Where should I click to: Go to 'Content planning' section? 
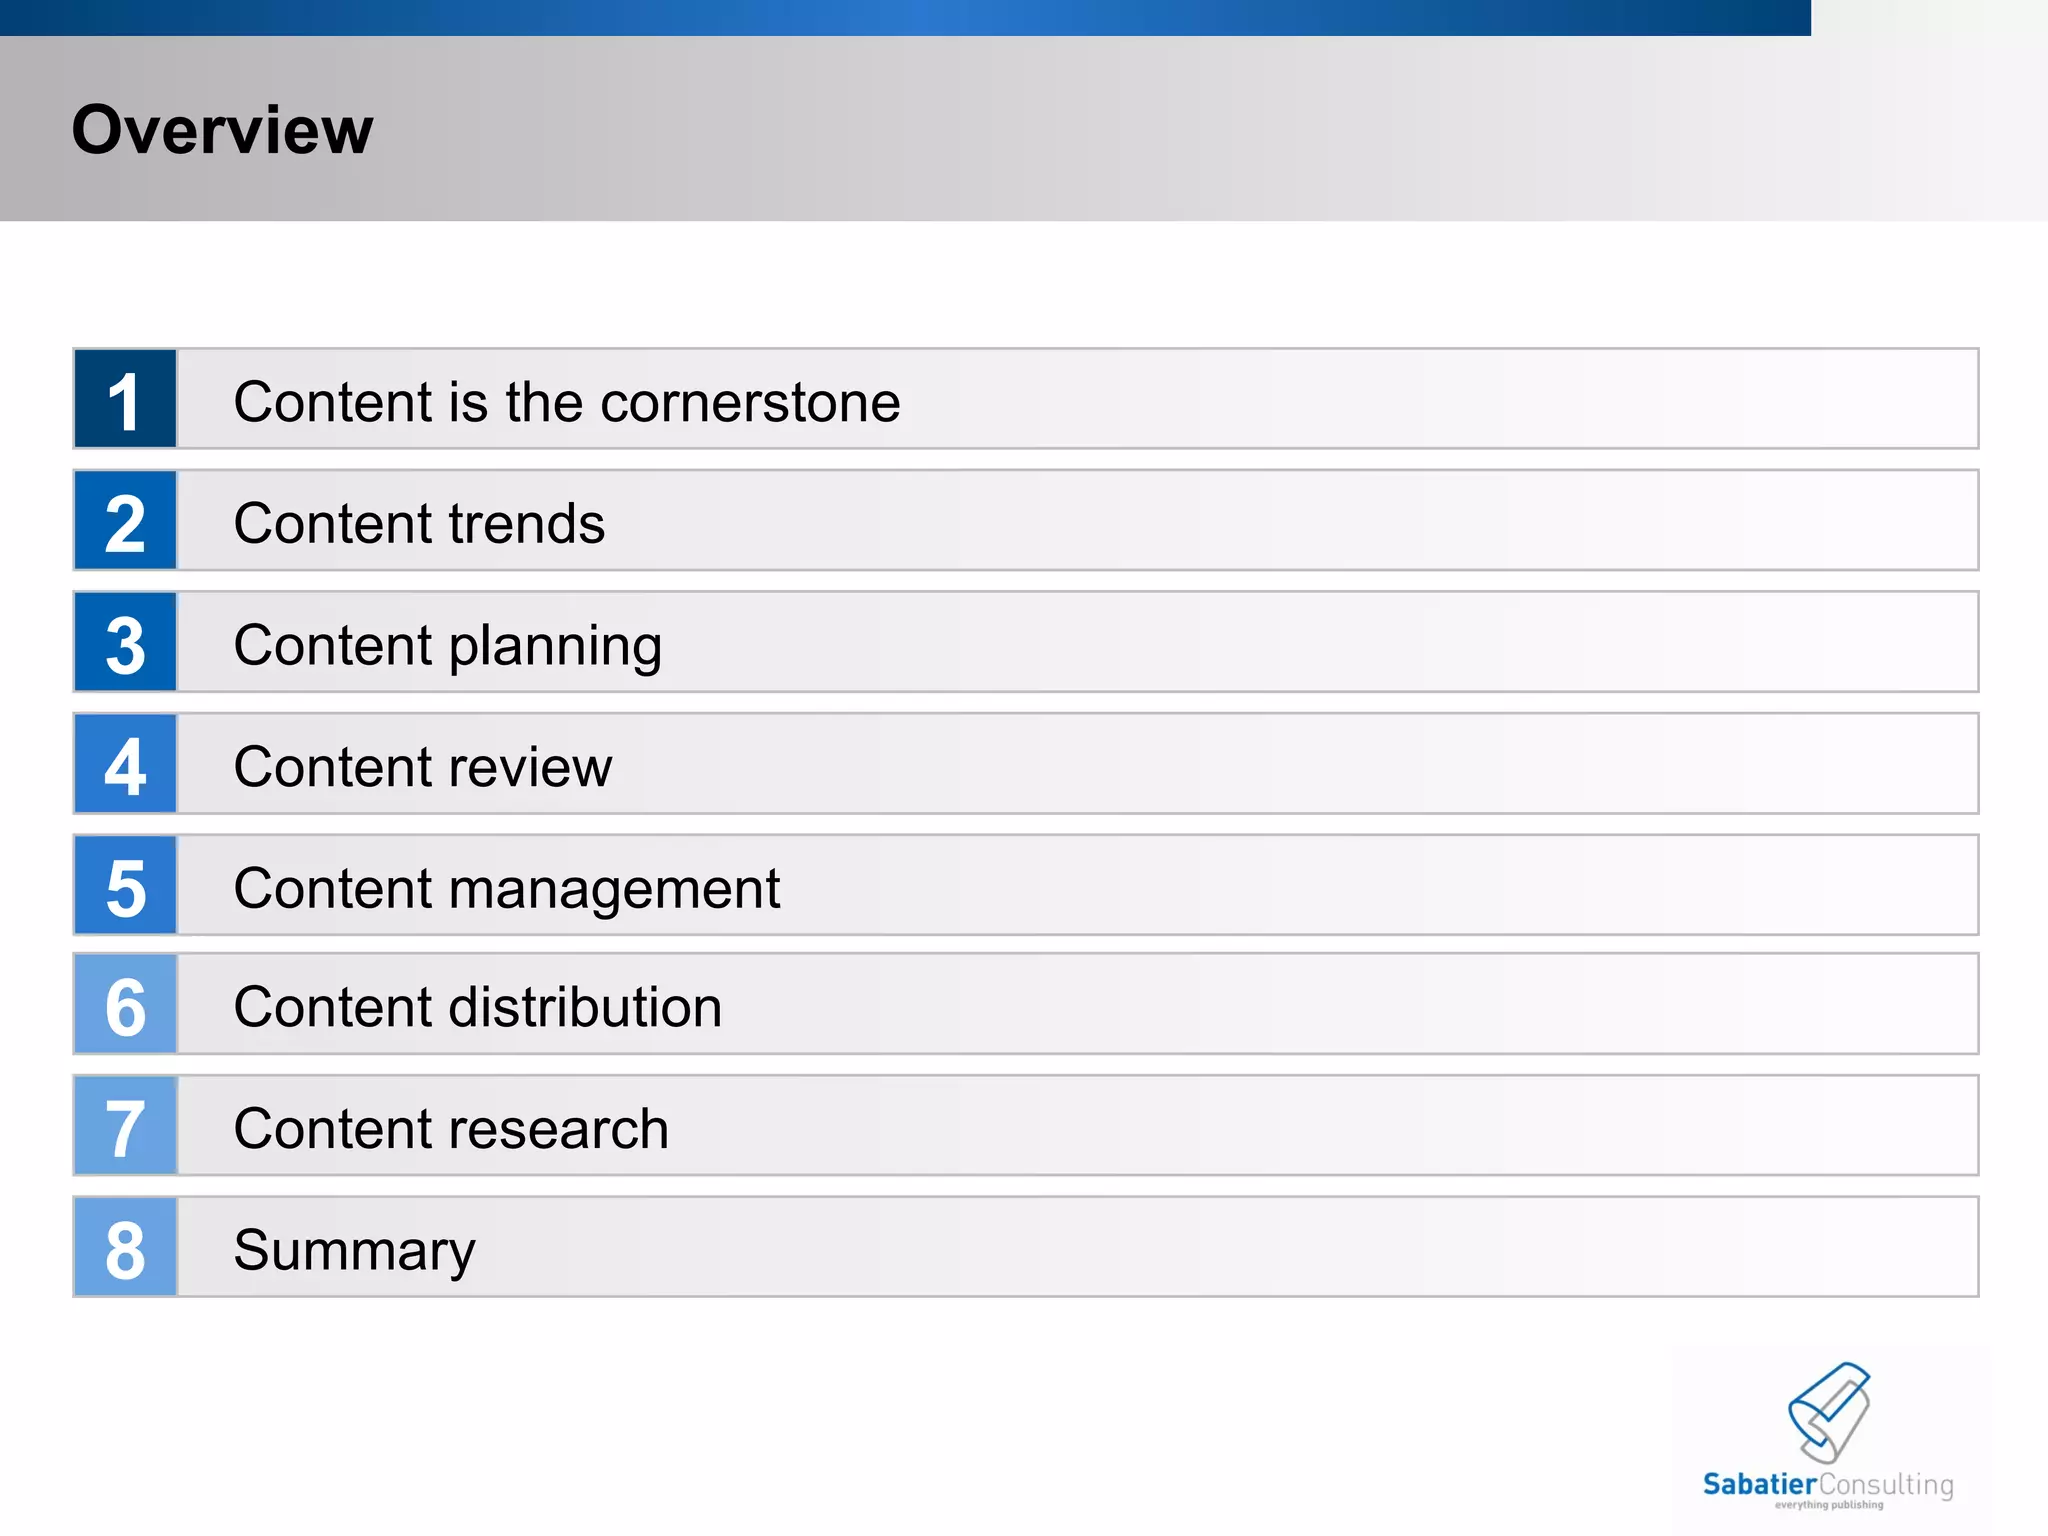447,645
